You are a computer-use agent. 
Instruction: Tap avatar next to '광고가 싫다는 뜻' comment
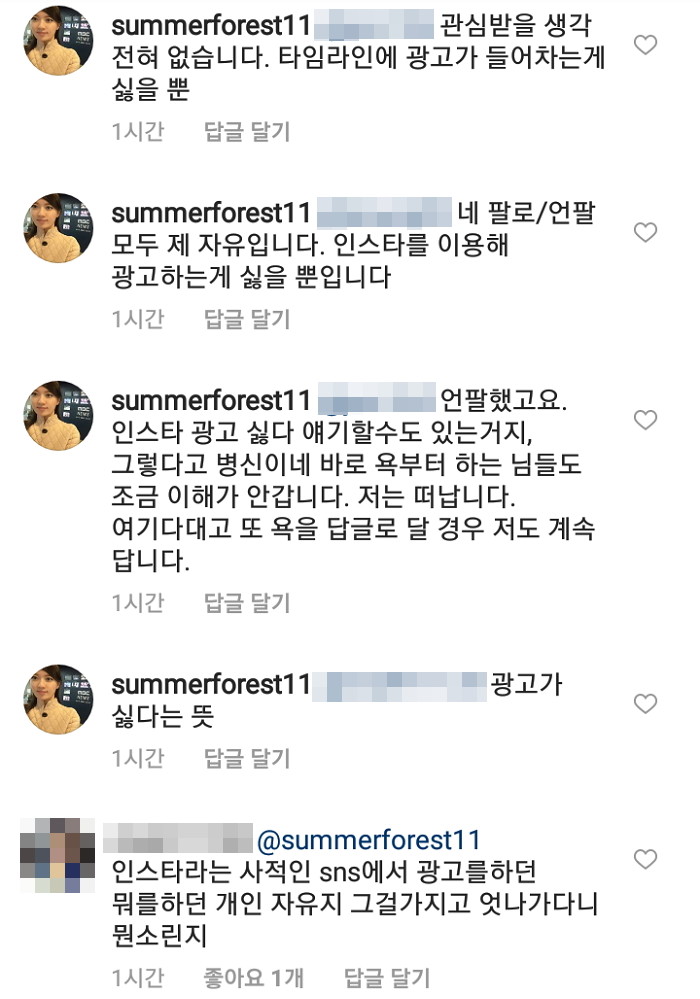tap(58, 699)
